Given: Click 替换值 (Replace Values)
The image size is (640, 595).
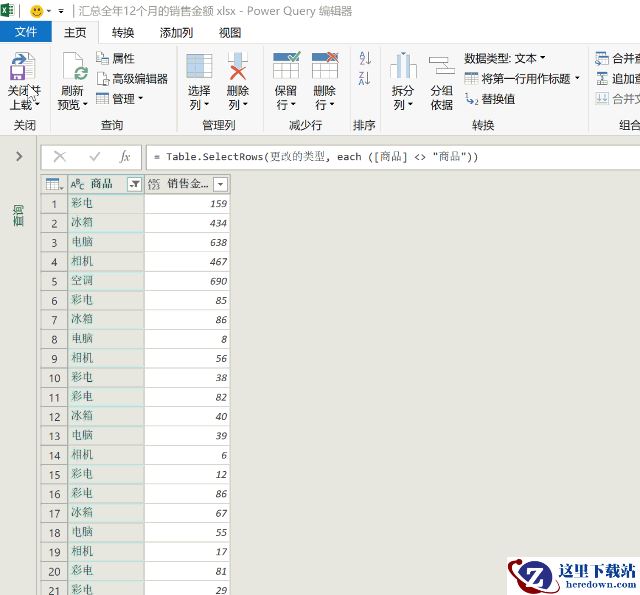Looking at the screenshot, I should pos(489,99).
